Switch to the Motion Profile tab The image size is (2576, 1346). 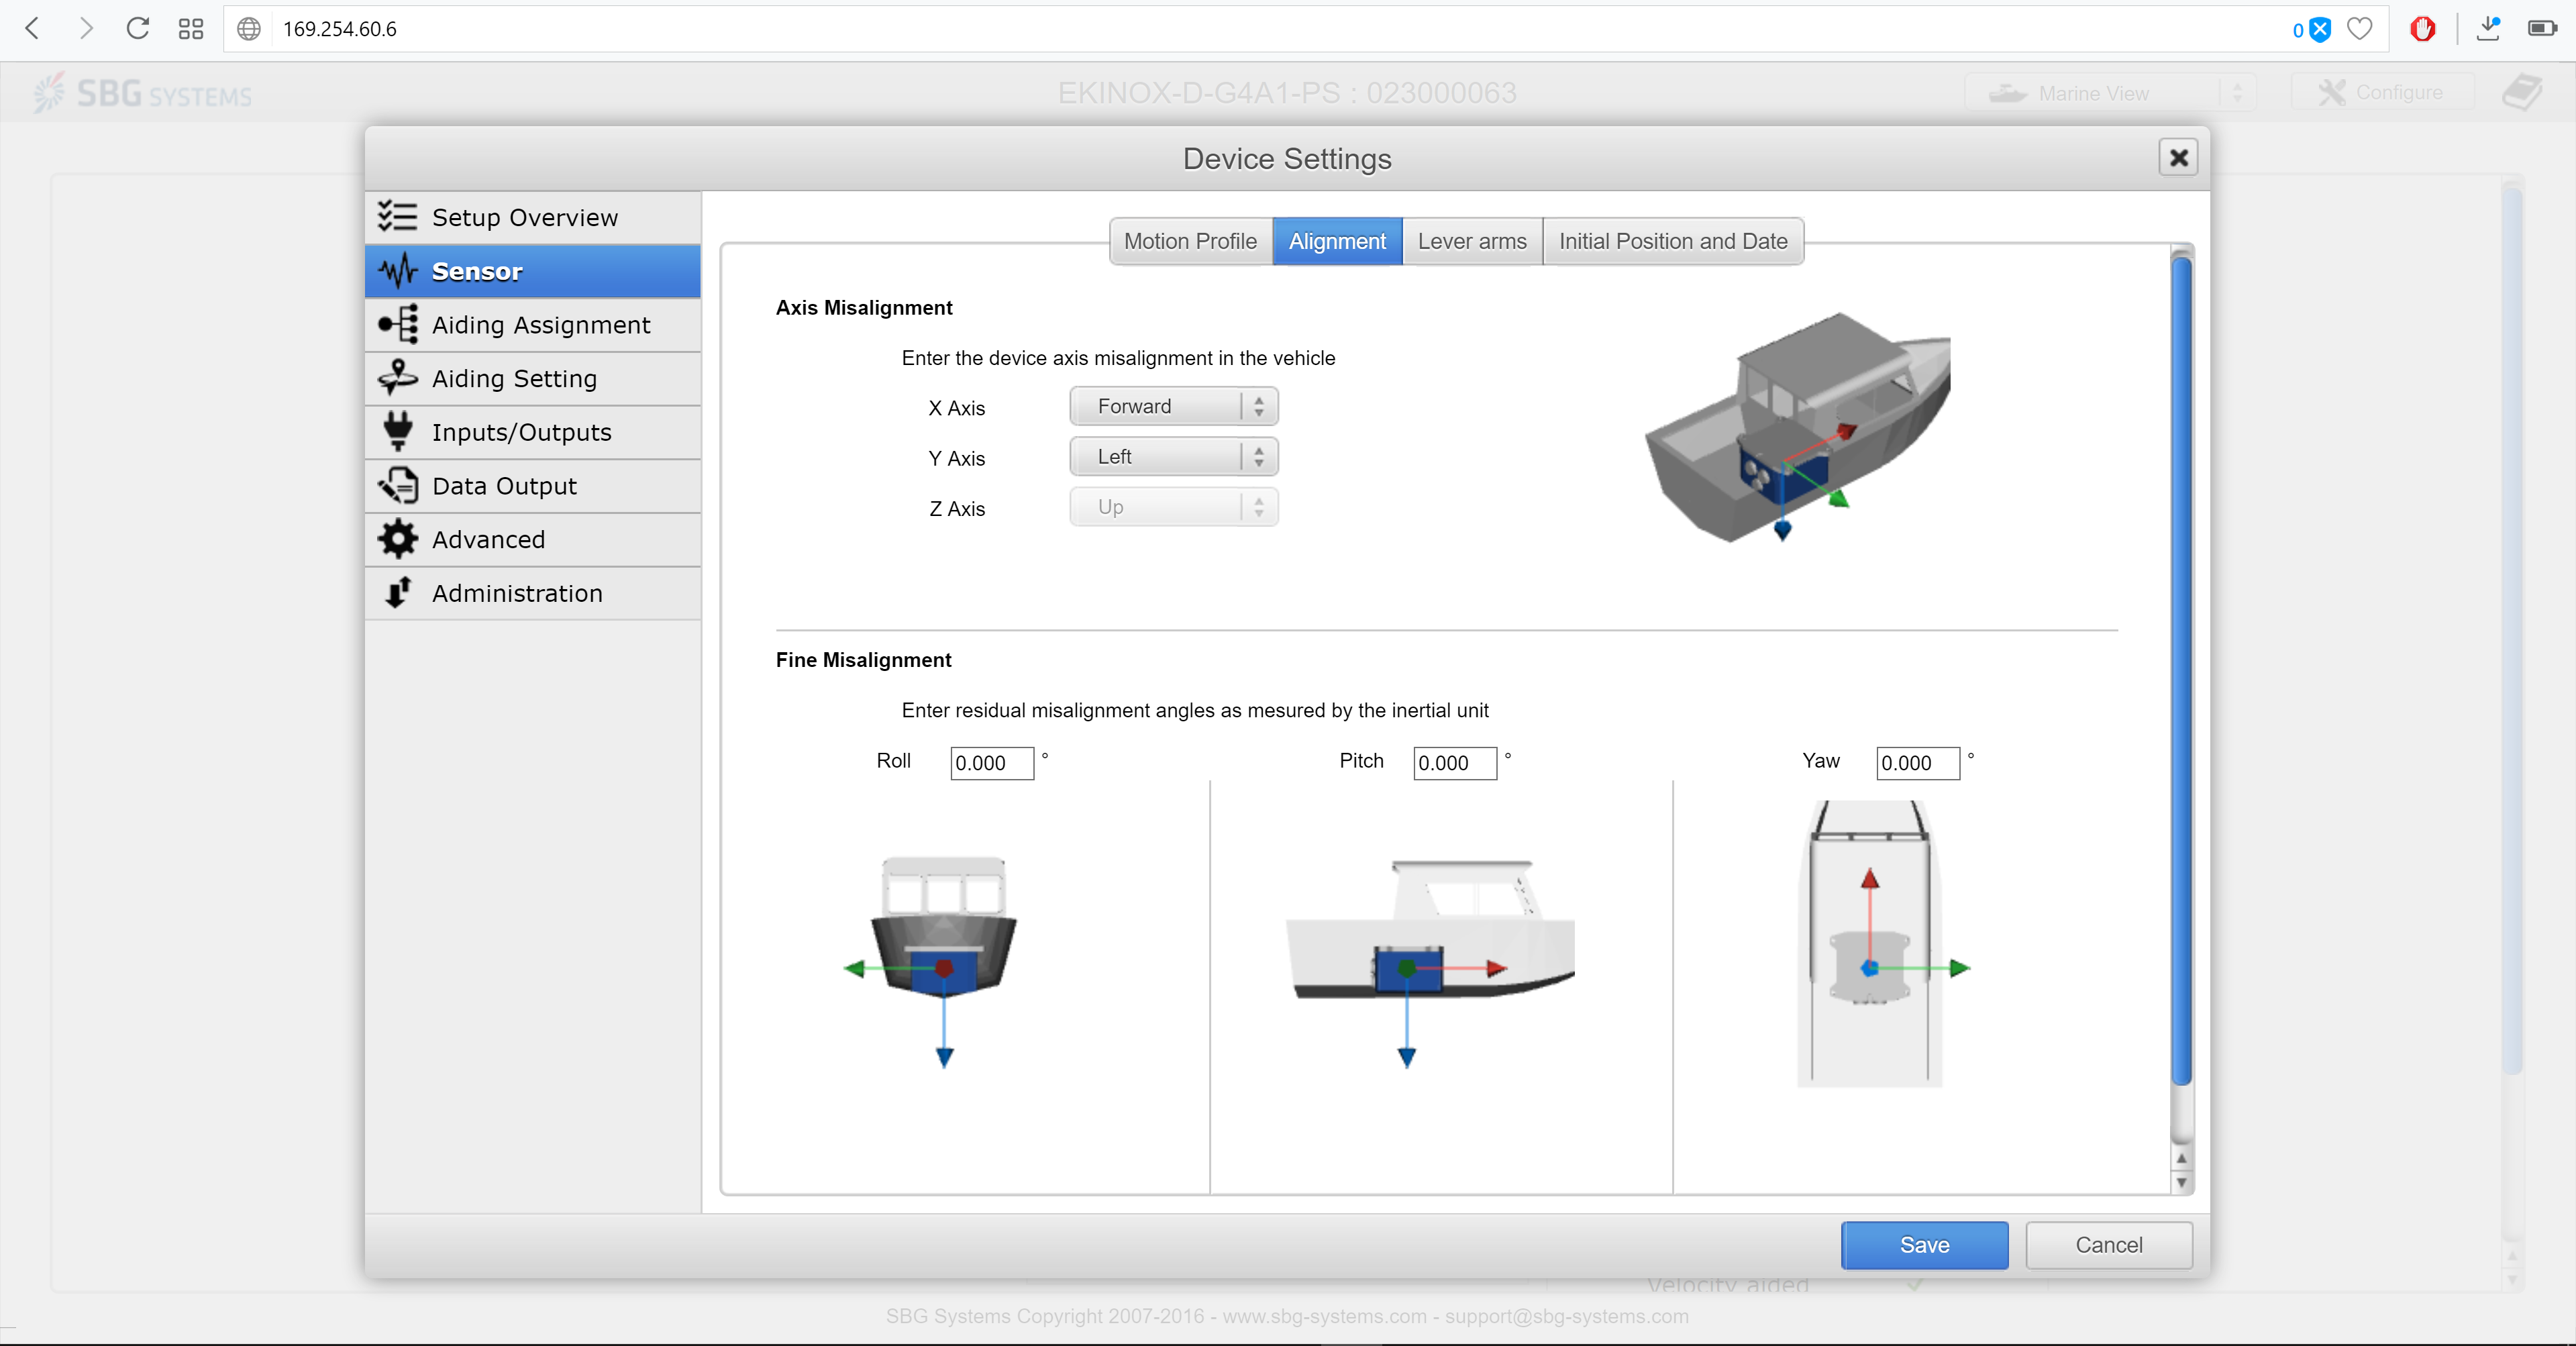coord(1189,241)
